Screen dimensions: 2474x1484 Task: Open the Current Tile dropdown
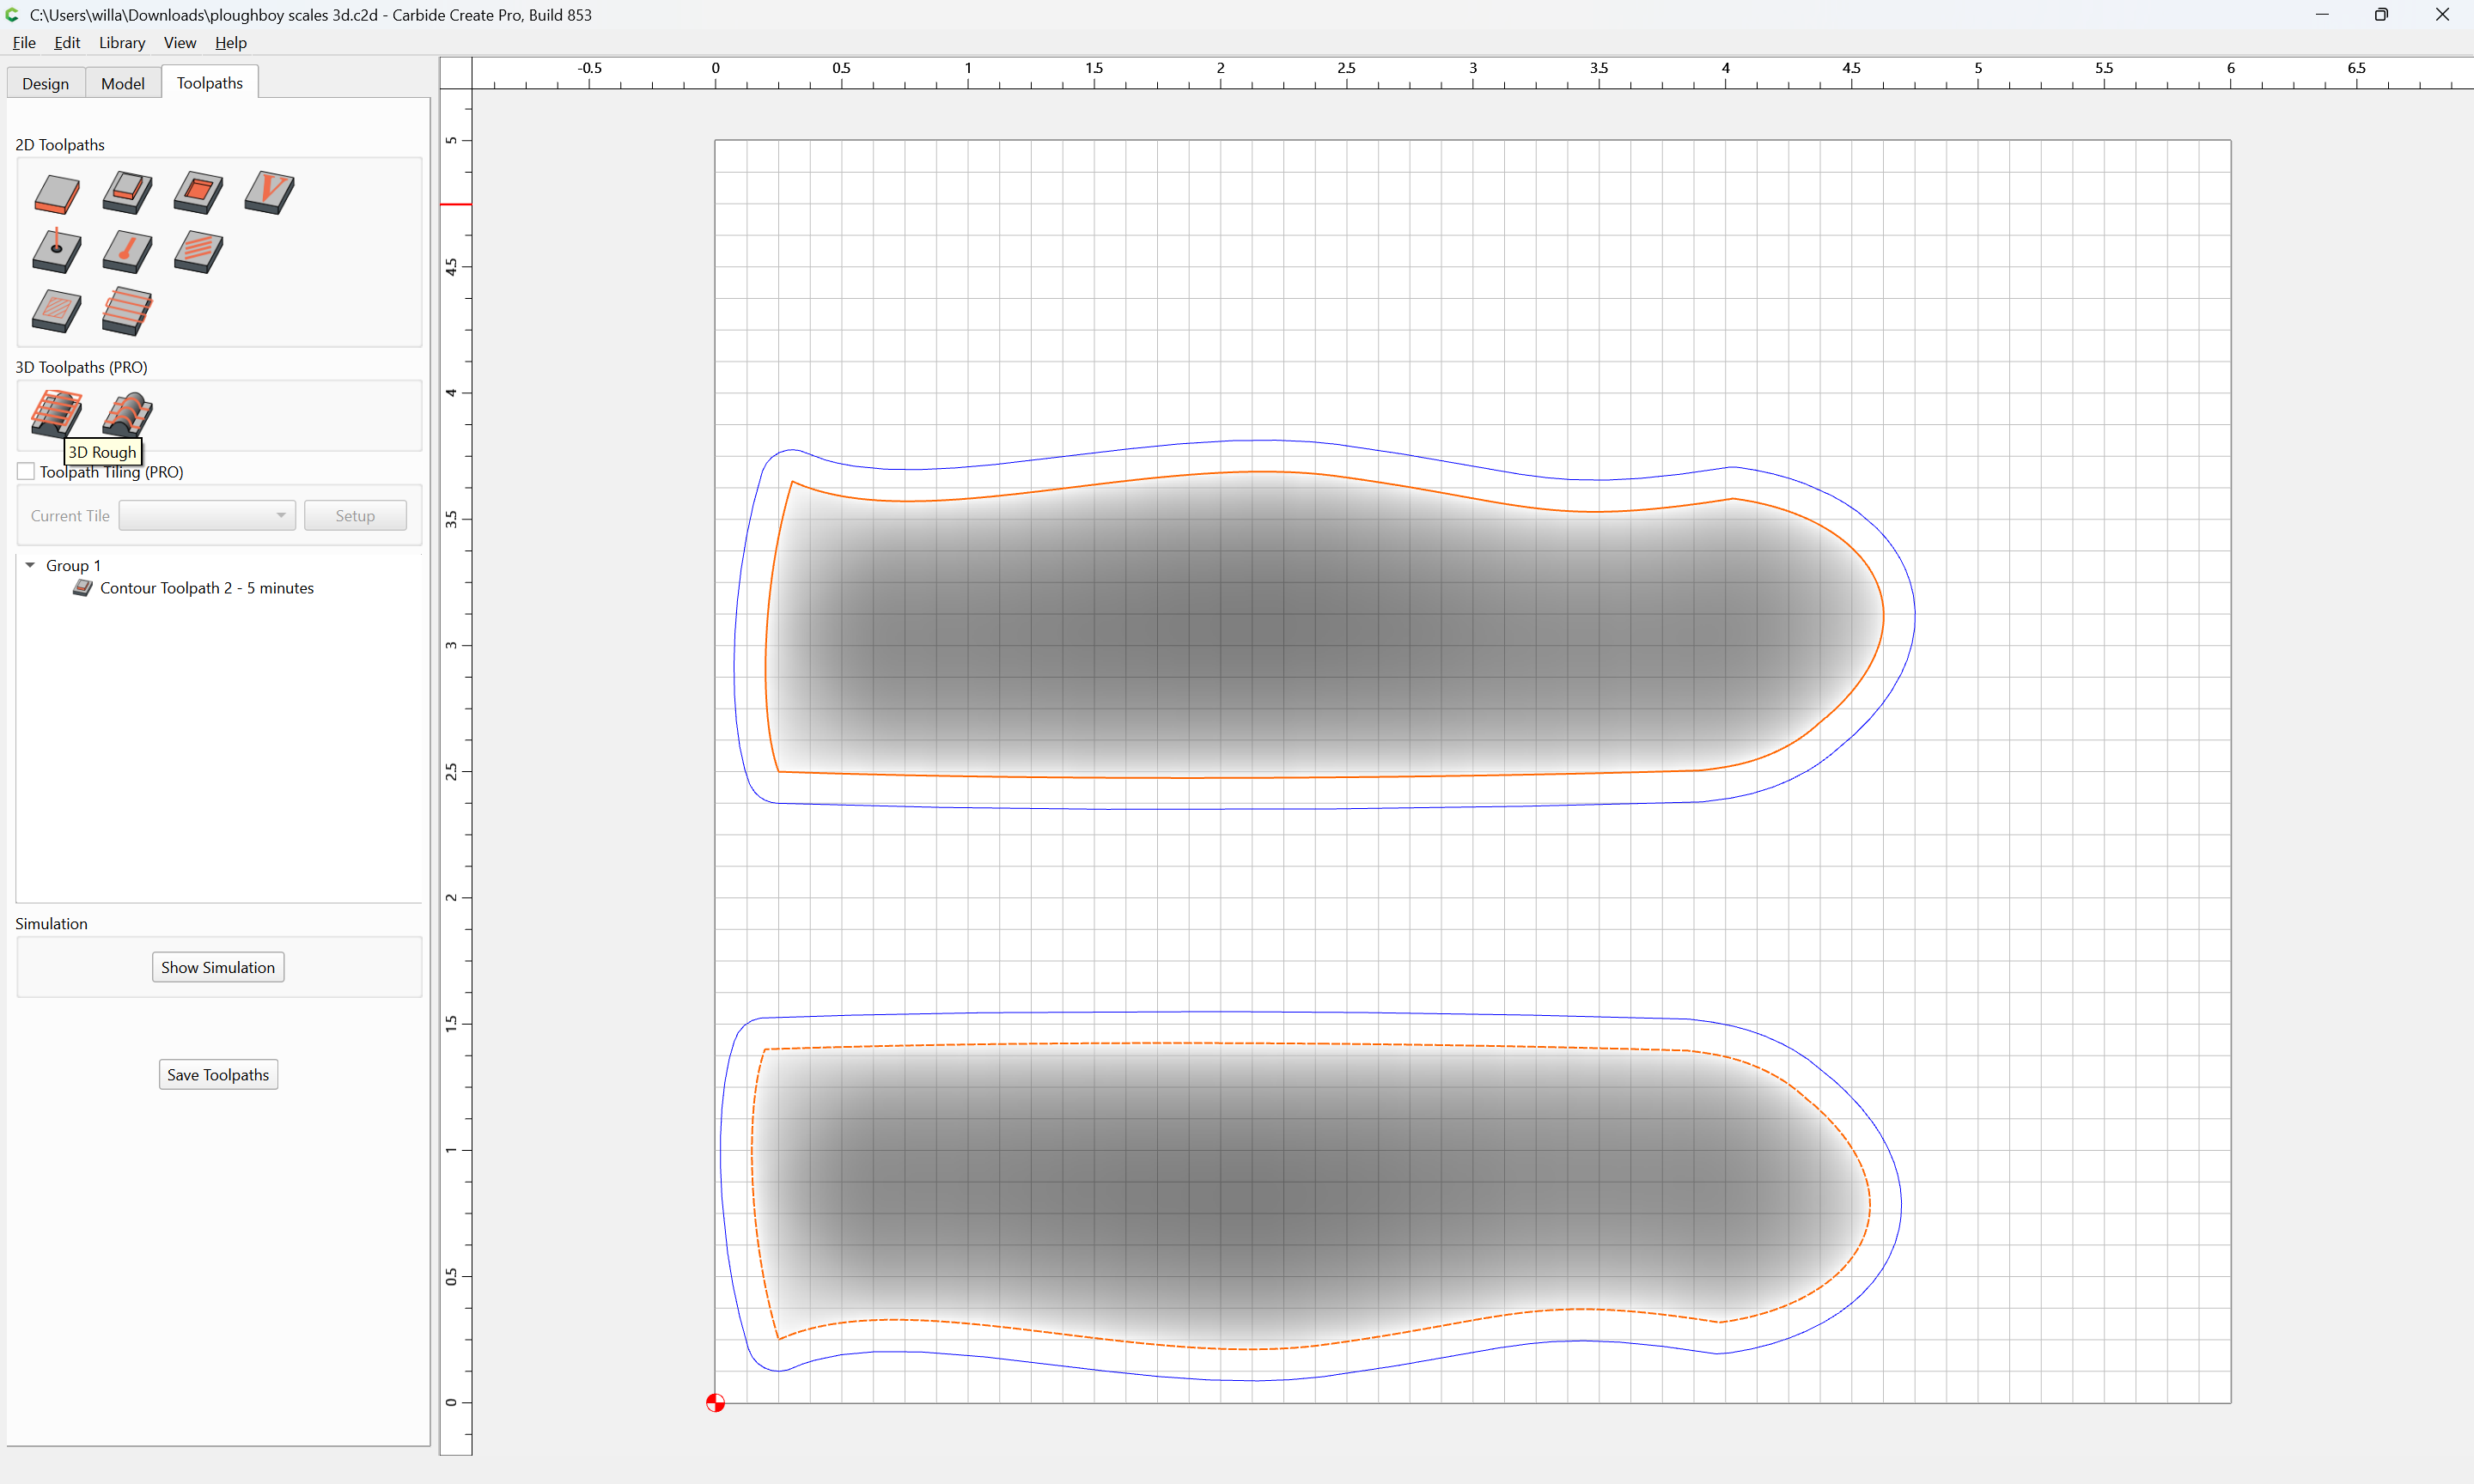coord(207,515)
